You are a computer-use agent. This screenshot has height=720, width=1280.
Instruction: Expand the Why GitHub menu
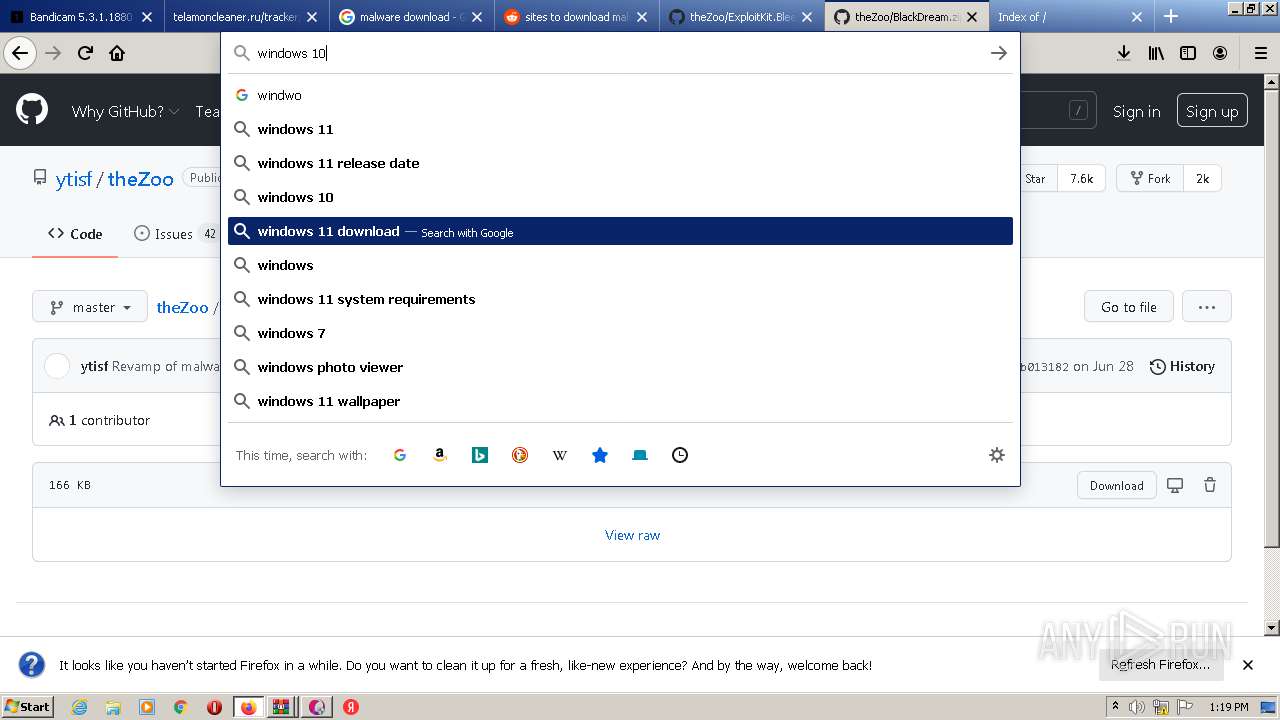click(x=125, y=111)
